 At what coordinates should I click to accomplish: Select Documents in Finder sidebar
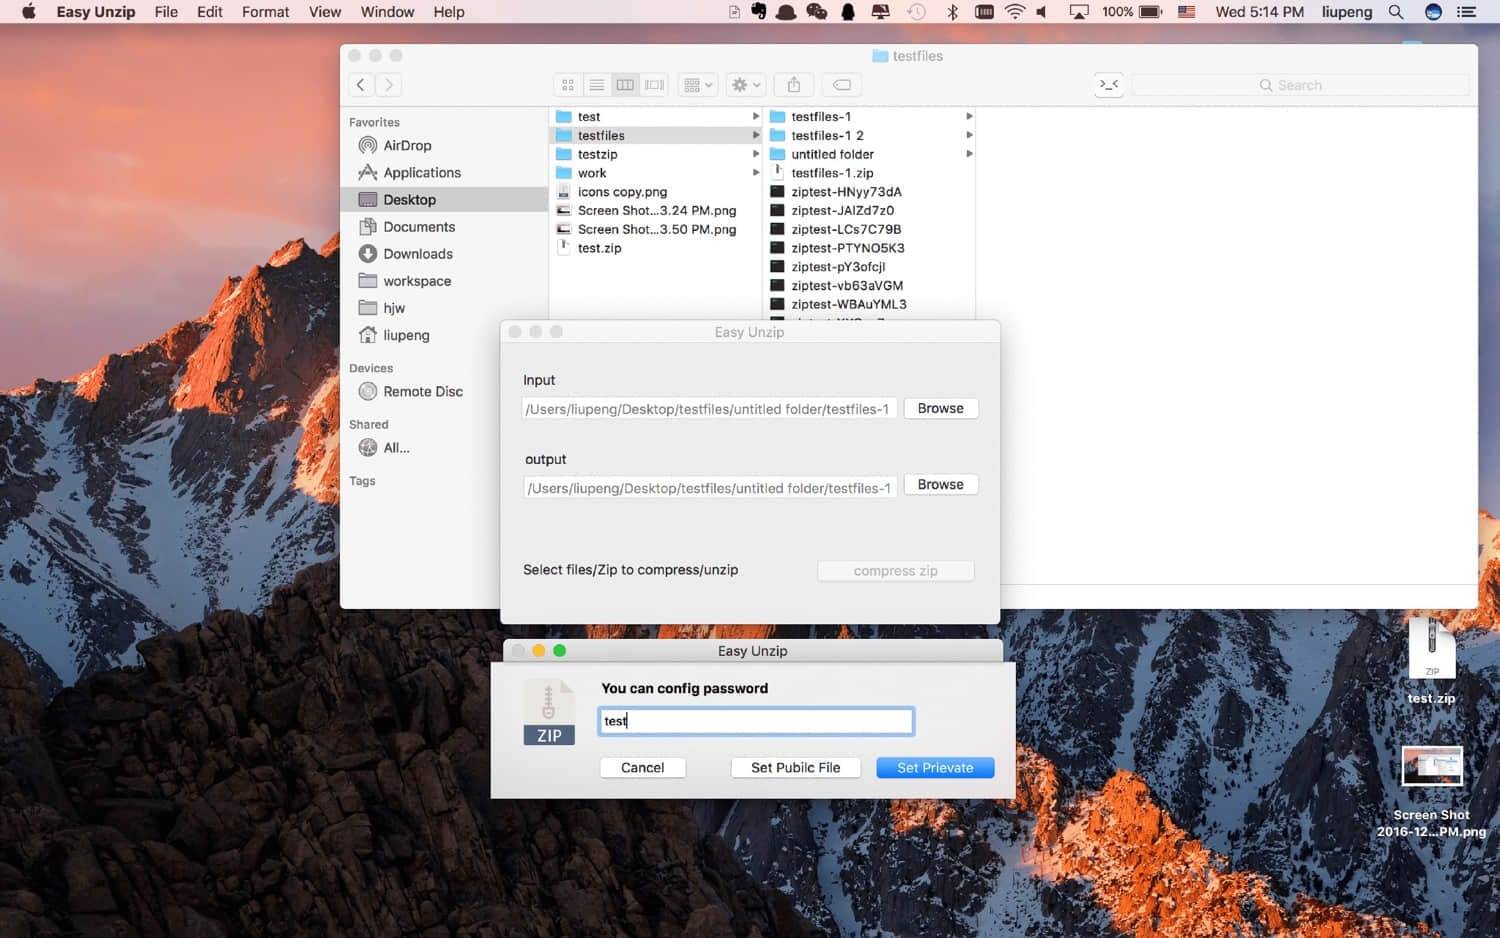[x=419, y=226]
